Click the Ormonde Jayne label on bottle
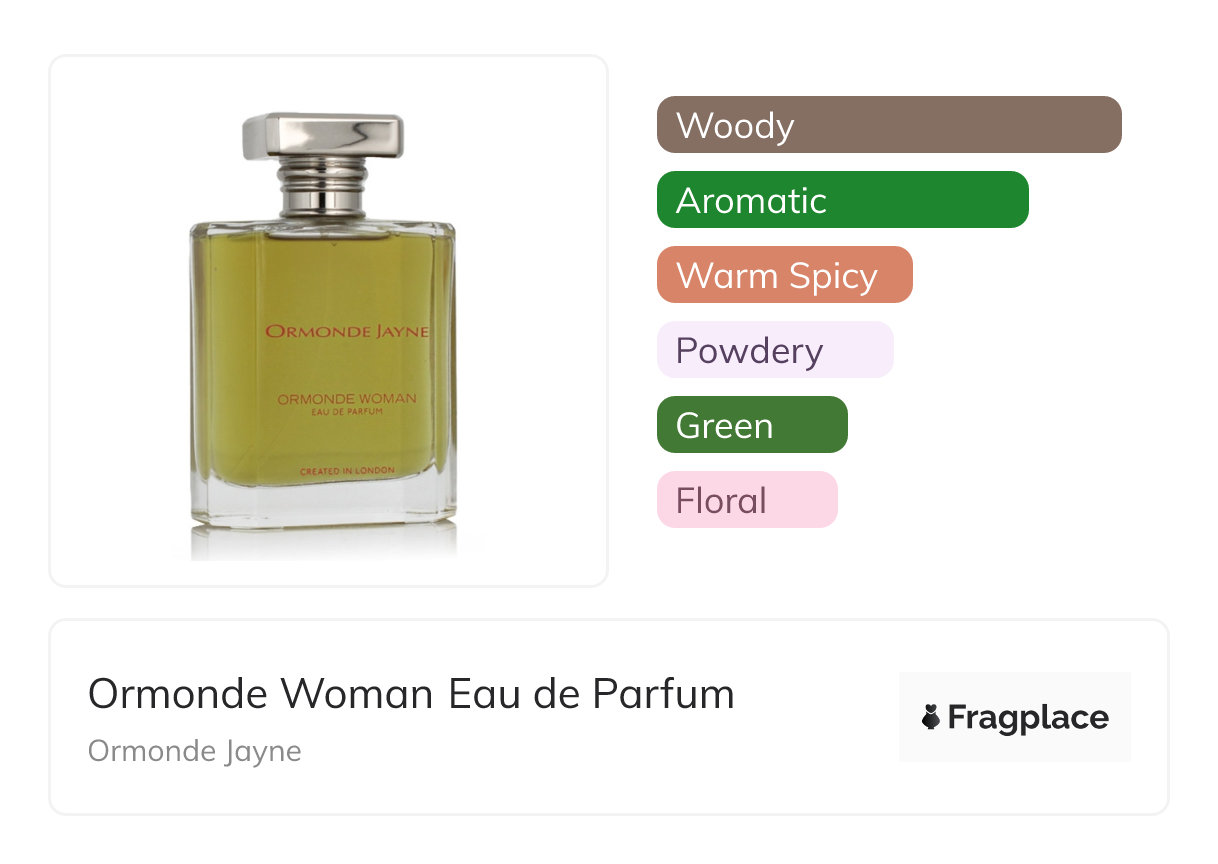The height and width of the screenshot is (864, 1218). (x=347, y=331)
